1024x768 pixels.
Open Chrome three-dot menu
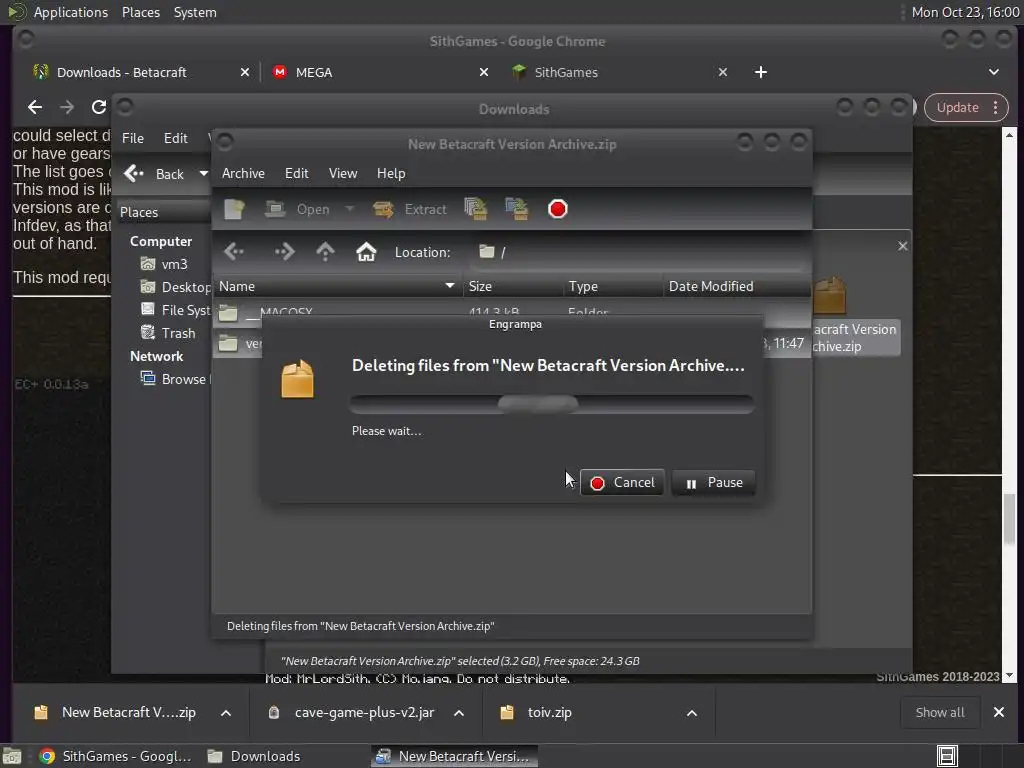tap(996, 107)
